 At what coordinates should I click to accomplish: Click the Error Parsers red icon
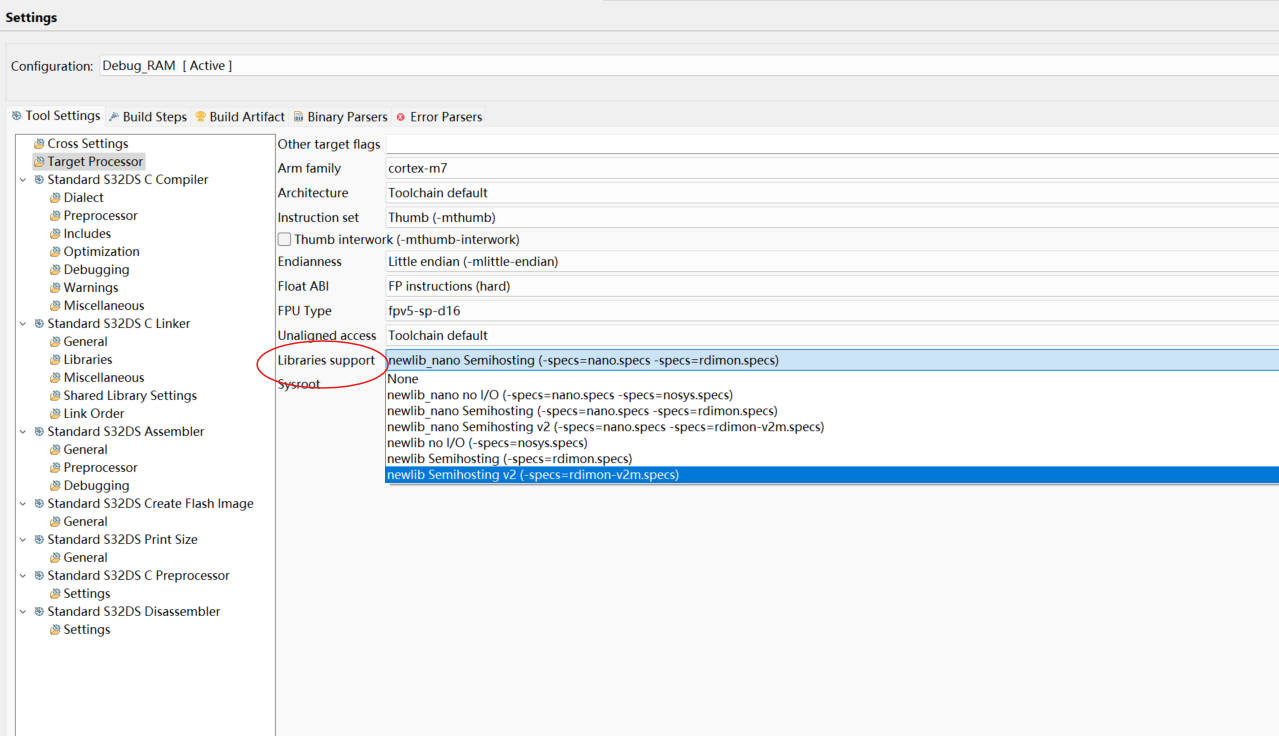[x=401, y=117]
